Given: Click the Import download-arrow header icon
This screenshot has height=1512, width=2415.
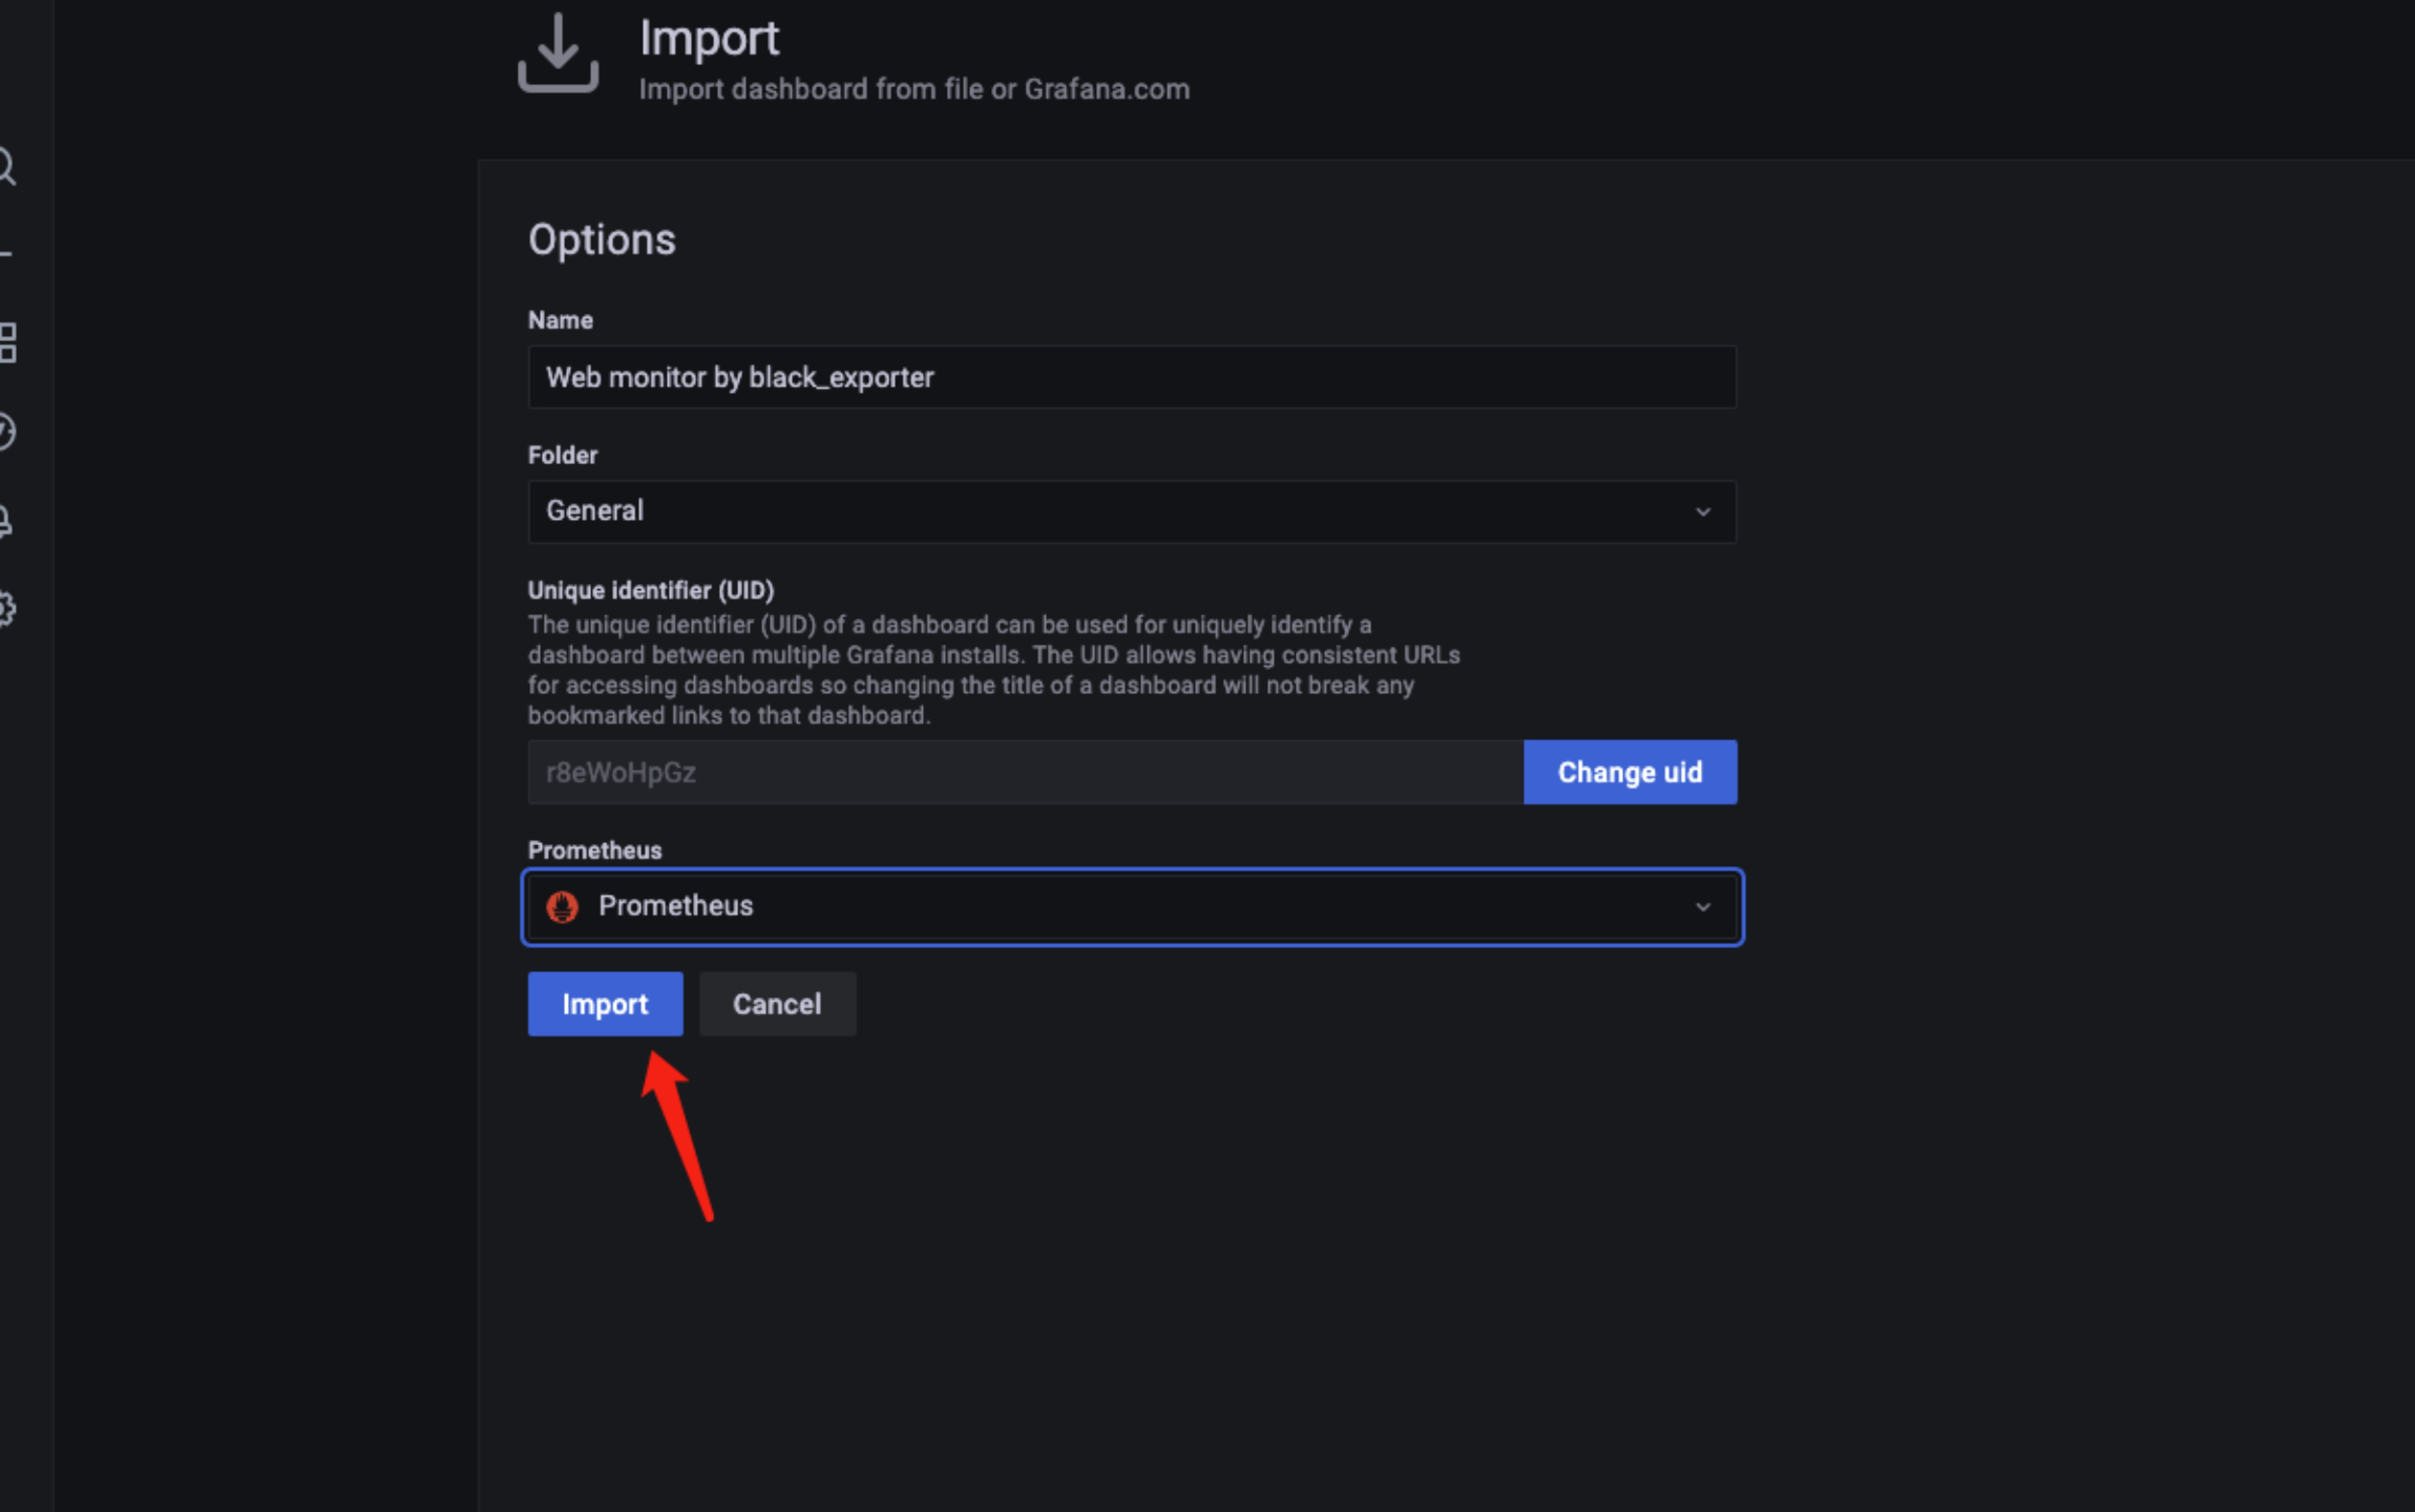Looking at the screenshot, I should (x=558, y=54).
